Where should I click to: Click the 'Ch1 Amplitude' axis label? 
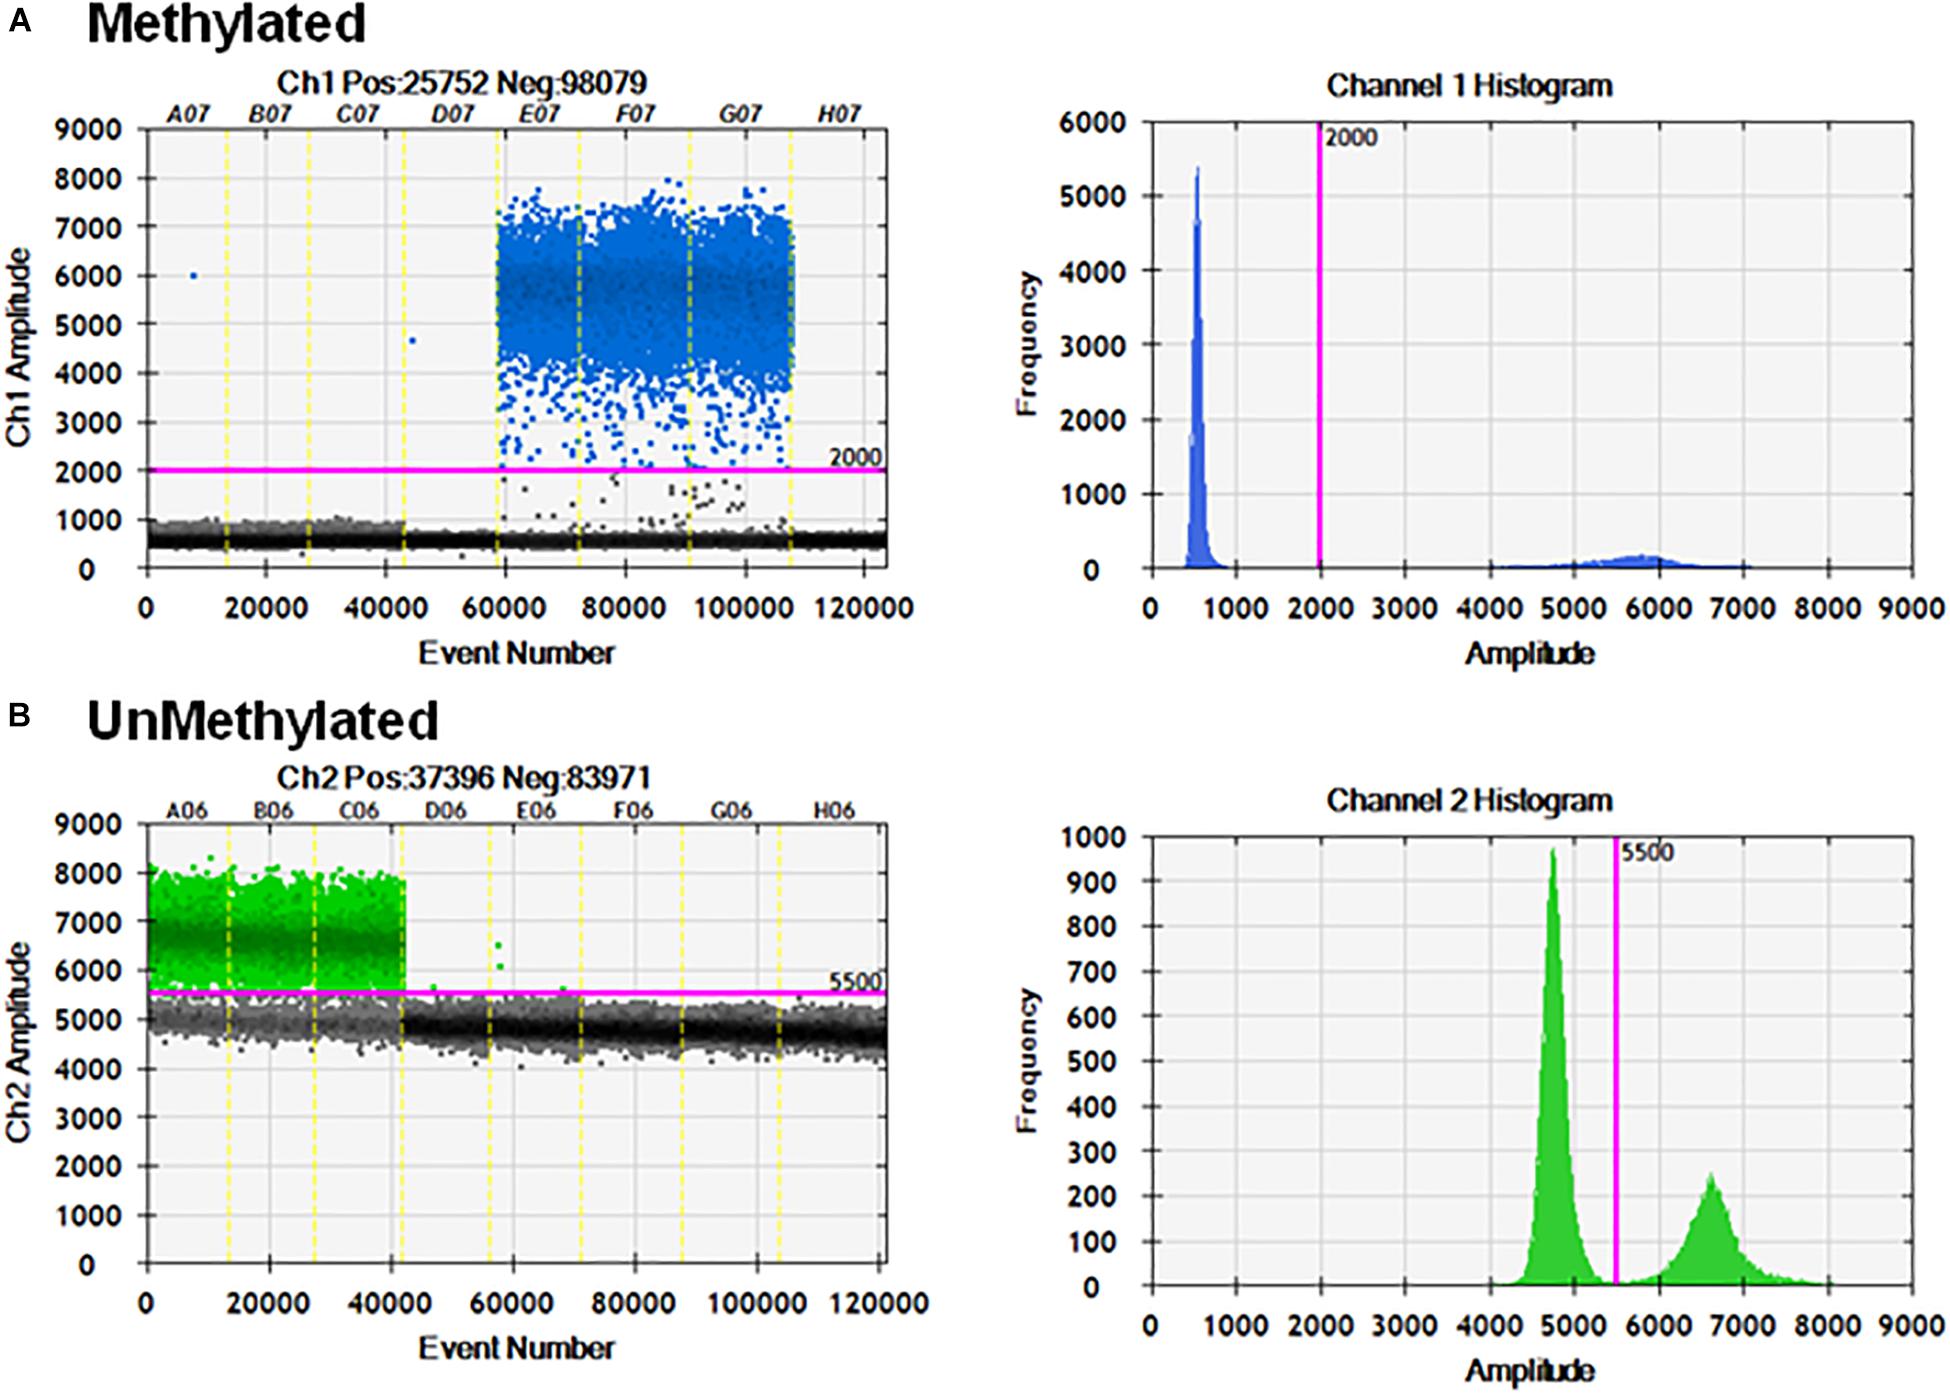[x=20, y=346]
